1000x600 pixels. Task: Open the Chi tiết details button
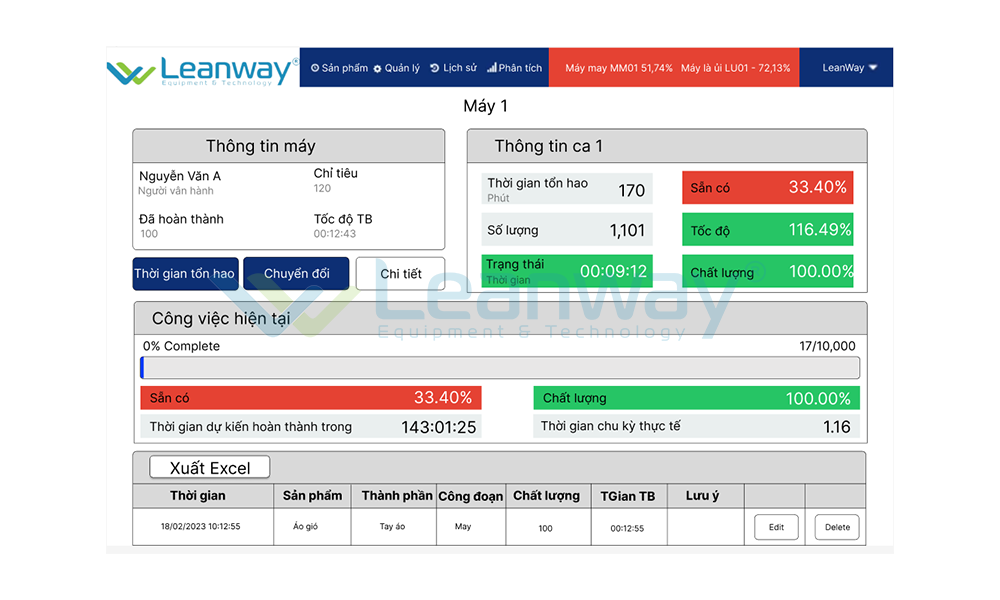click(x=401, y=274)
